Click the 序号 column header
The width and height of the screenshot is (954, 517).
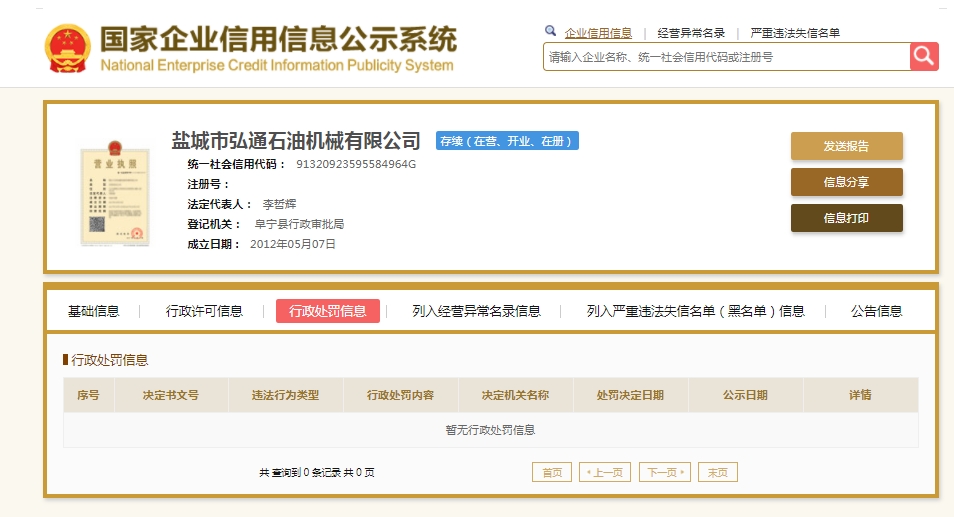(x=88, y=395)
